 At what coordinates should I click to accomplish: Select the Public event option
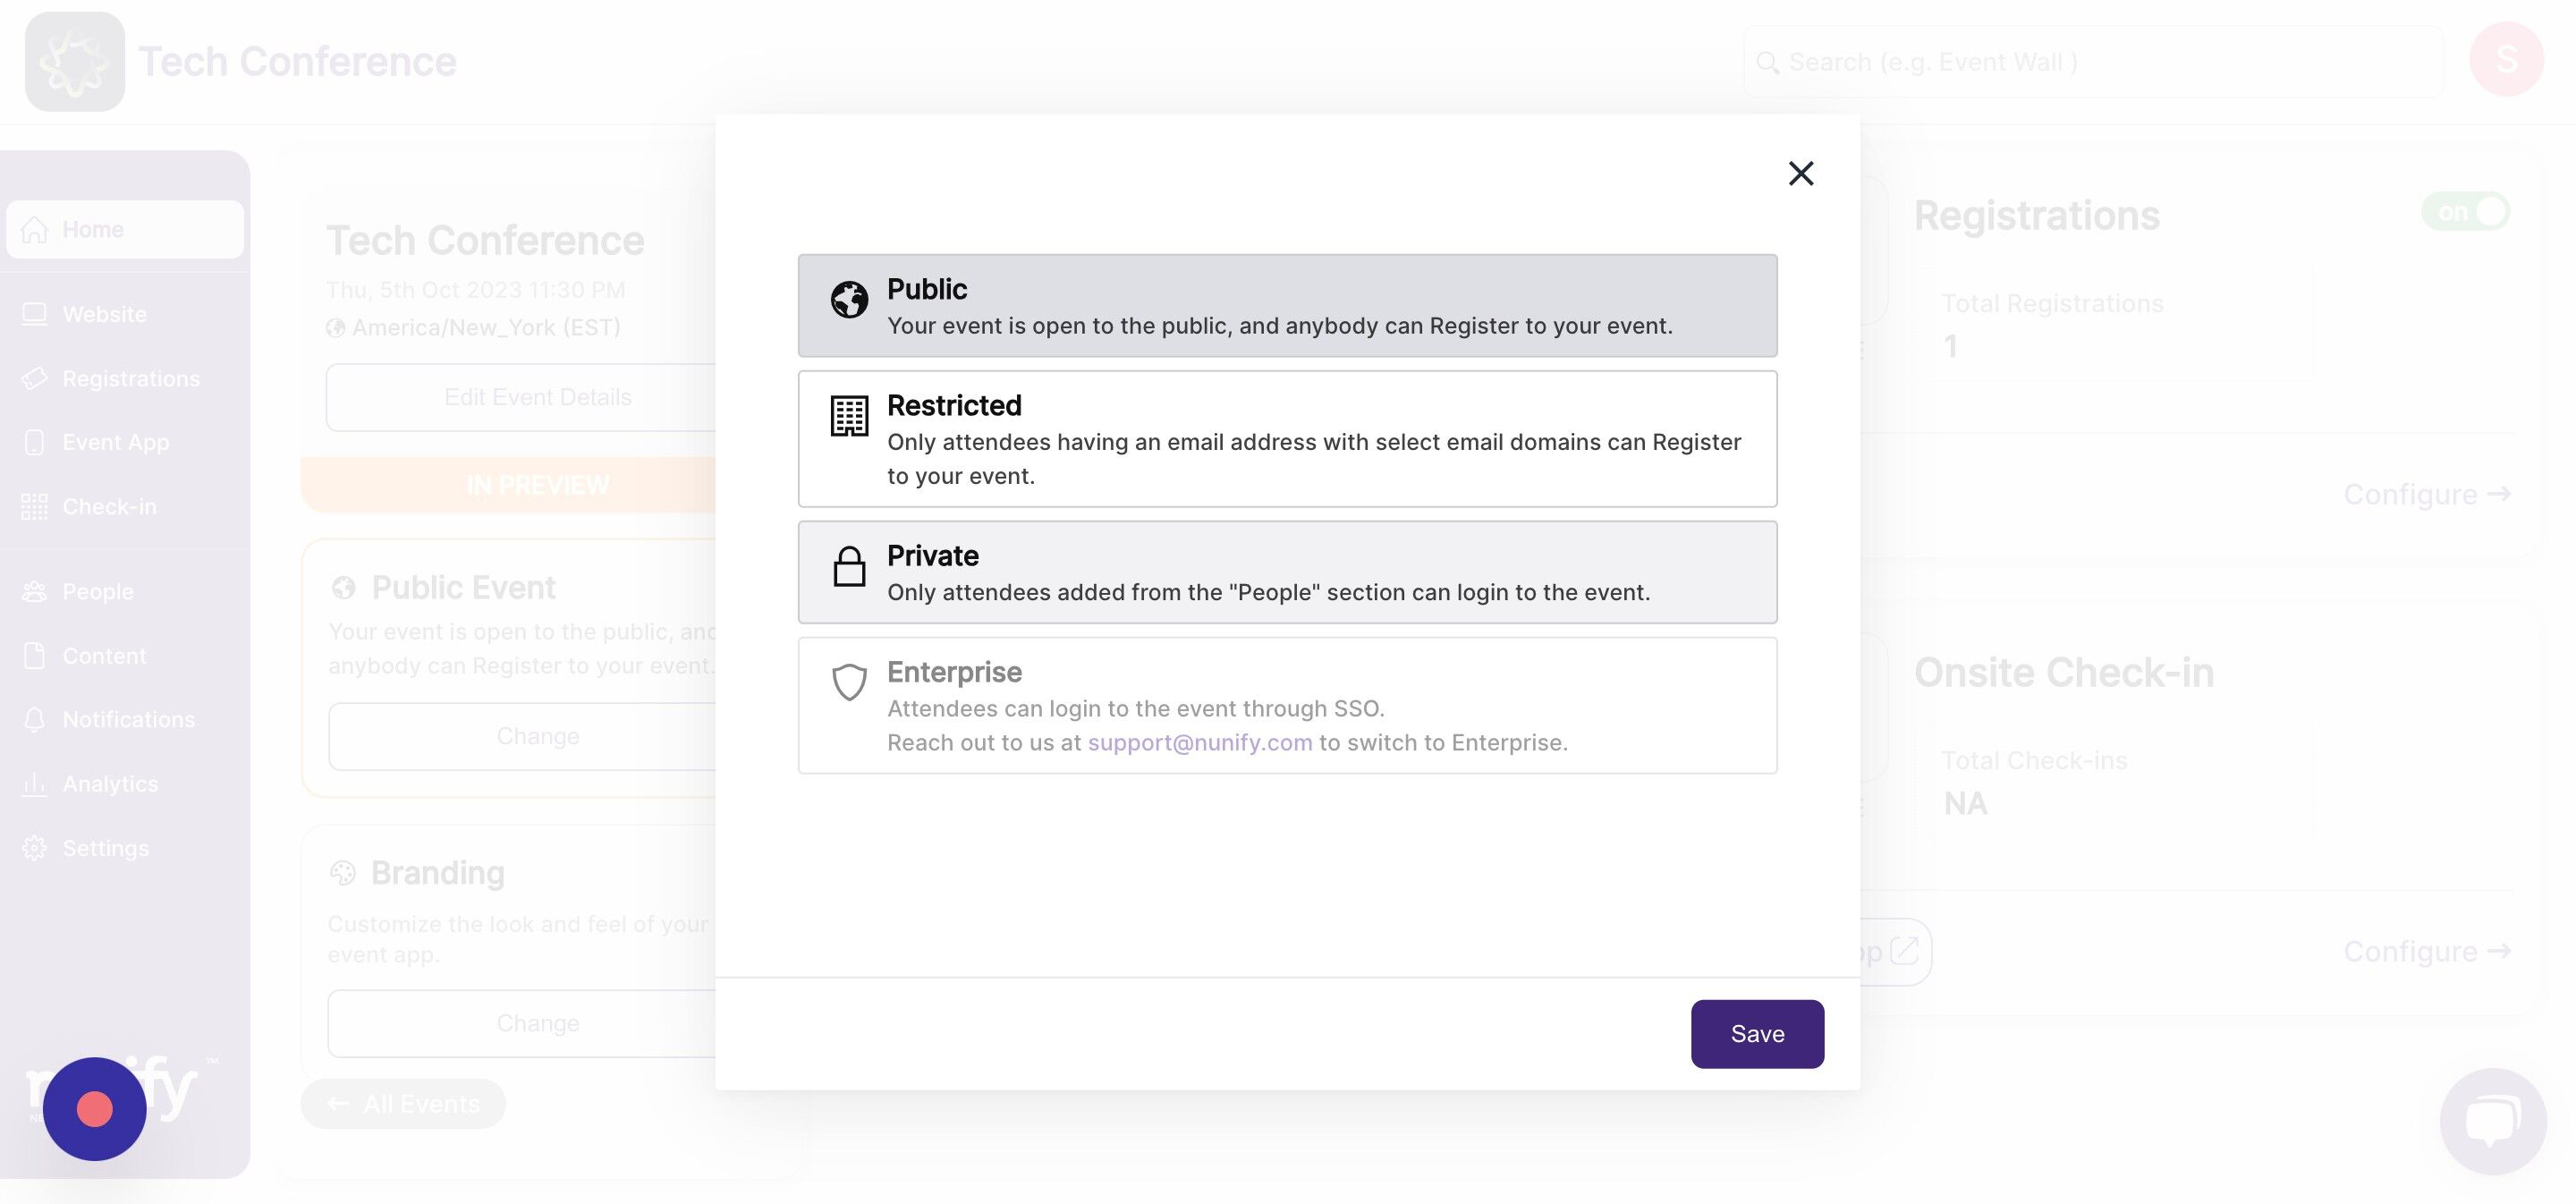tap(1287, 306)
